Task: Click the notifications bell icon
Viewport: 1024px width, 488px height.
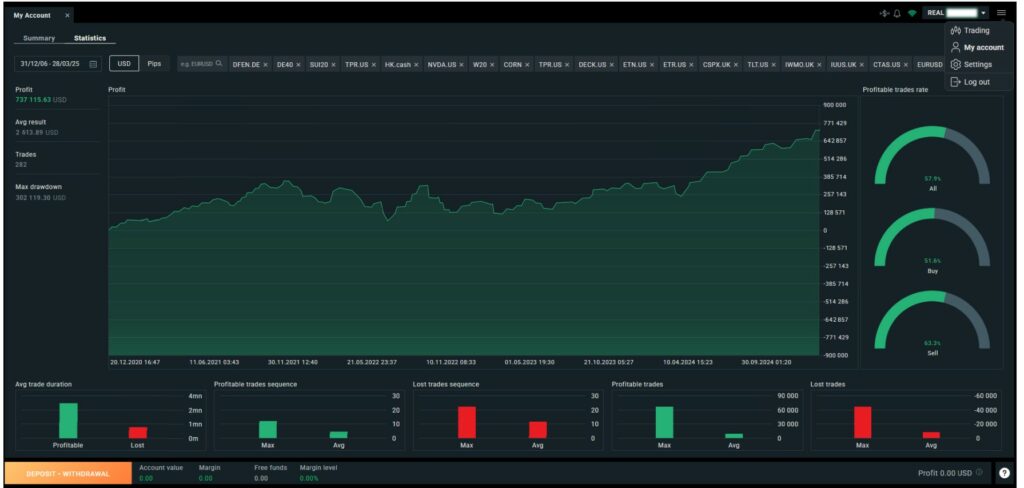Action: (897, 13)
